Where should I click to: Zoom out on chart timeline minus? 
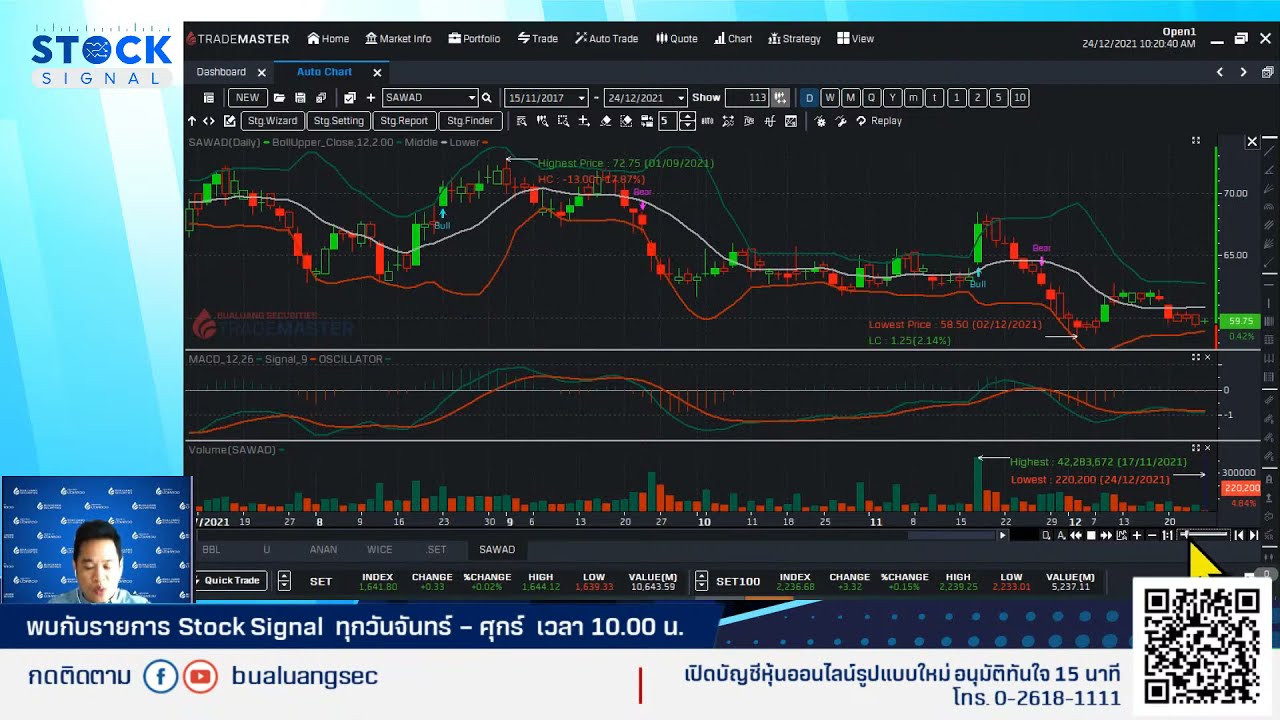pyautogui.click(x=1151, y=536)
